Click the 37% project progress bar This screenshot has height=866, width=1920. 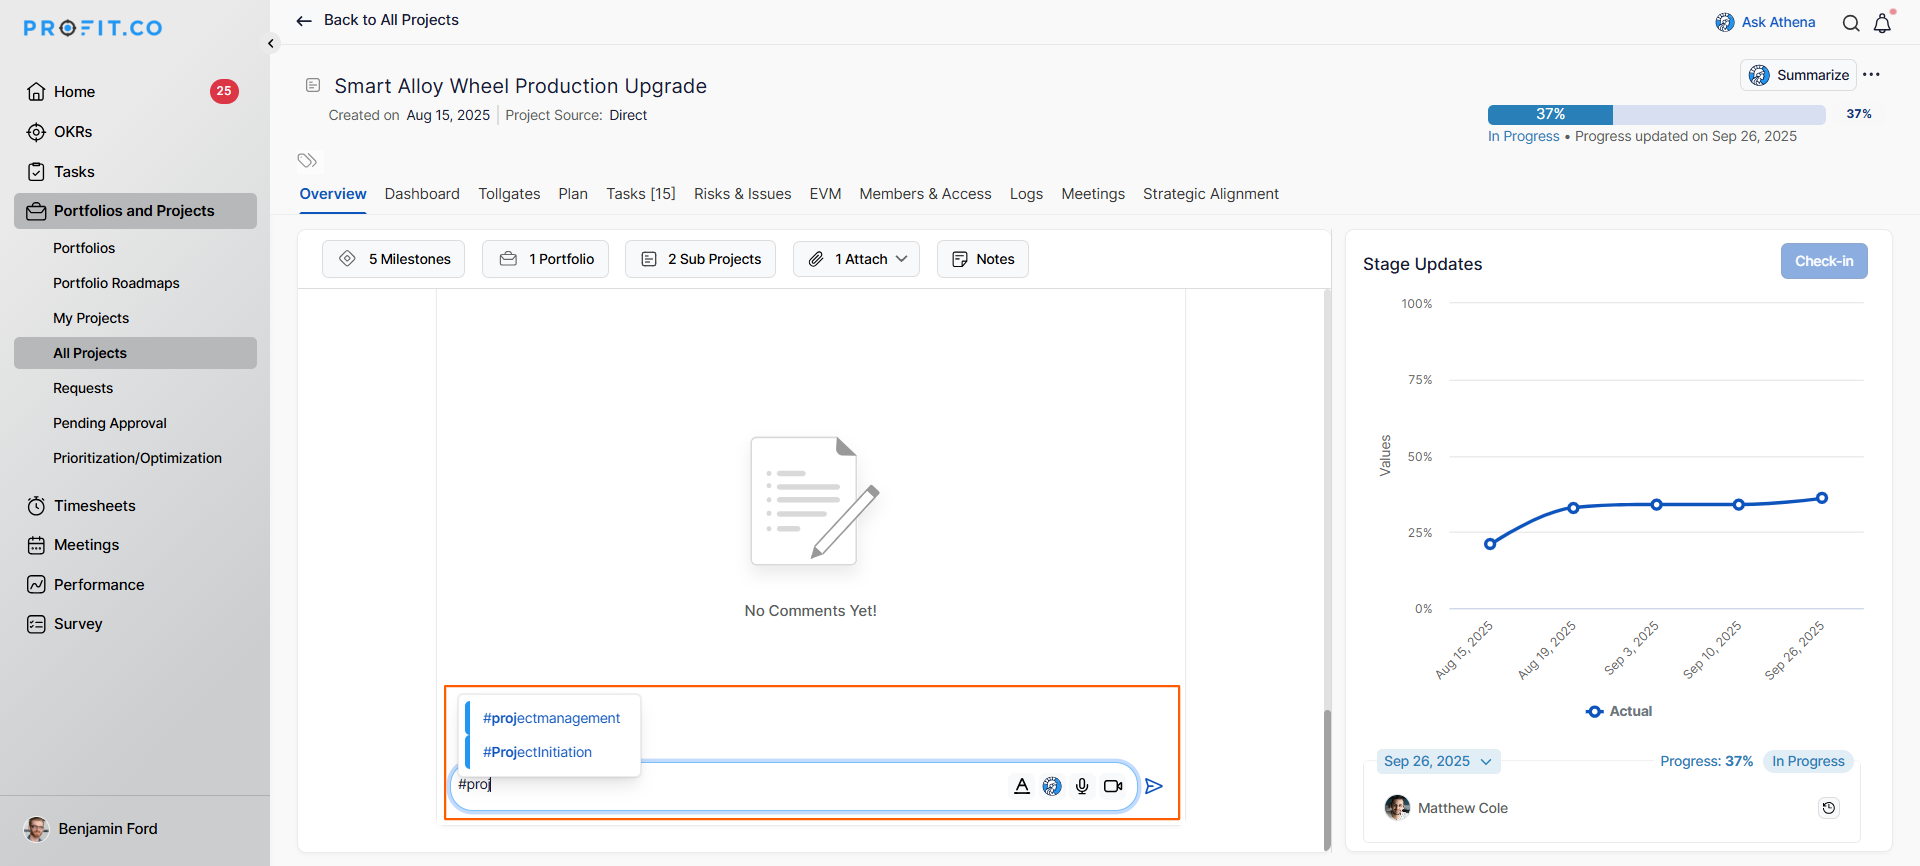(x=1656, y=114)
